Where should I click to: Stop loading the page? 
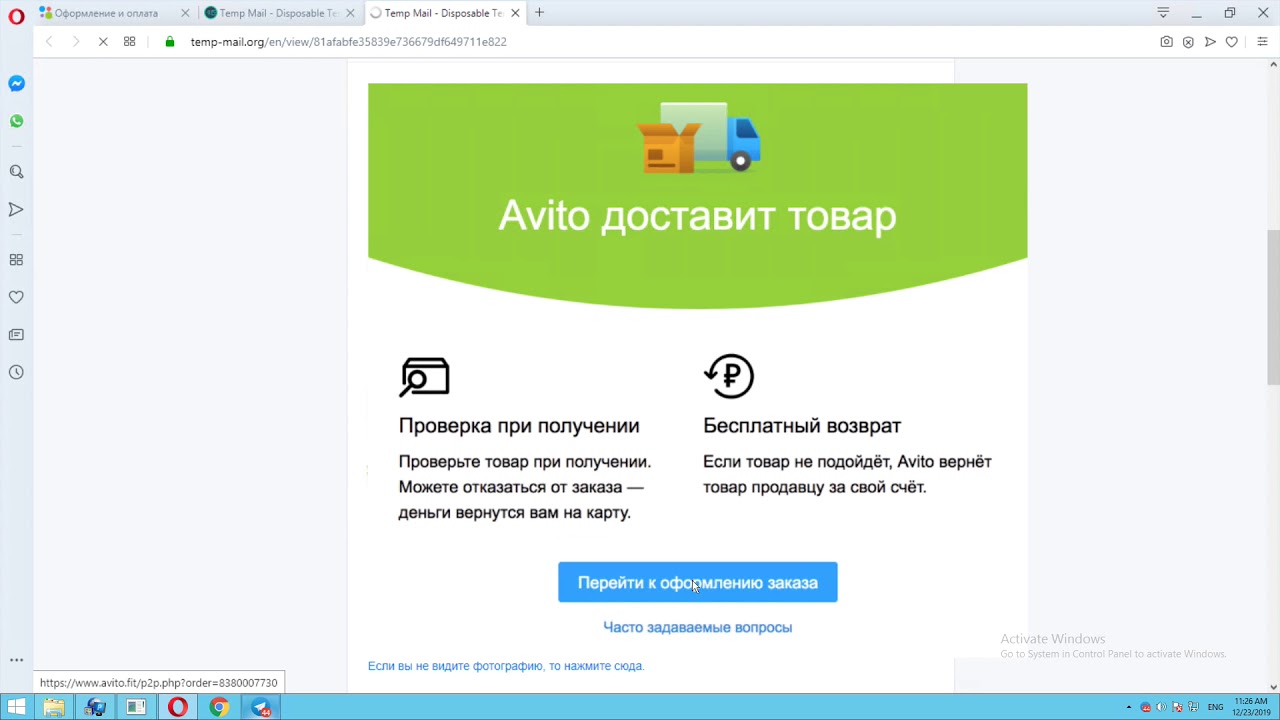tap(103, 42)
